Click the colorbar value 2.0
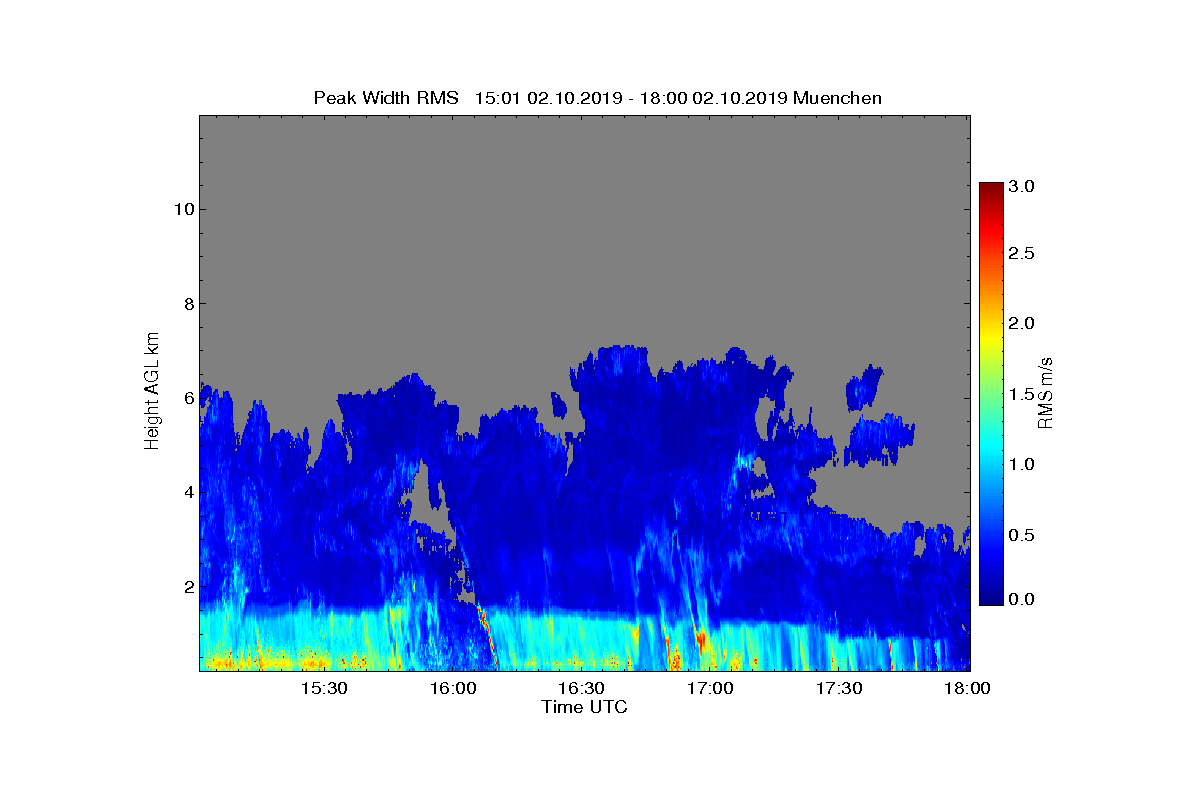Screen dimensions: 1200x800 pos(1022,324)
